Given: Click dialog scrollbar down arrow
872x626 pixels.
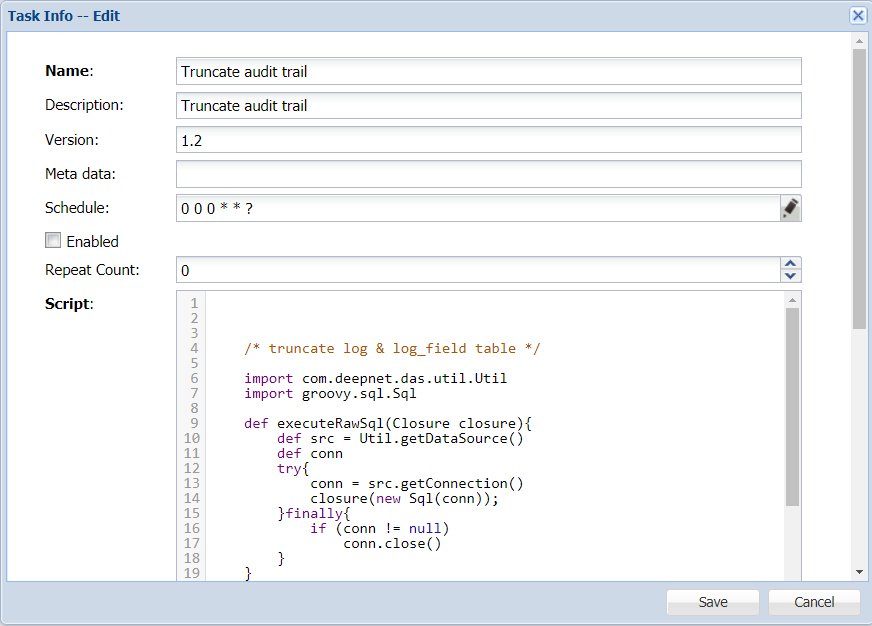Looking at the screenshot, I should [x=858, y=571].
